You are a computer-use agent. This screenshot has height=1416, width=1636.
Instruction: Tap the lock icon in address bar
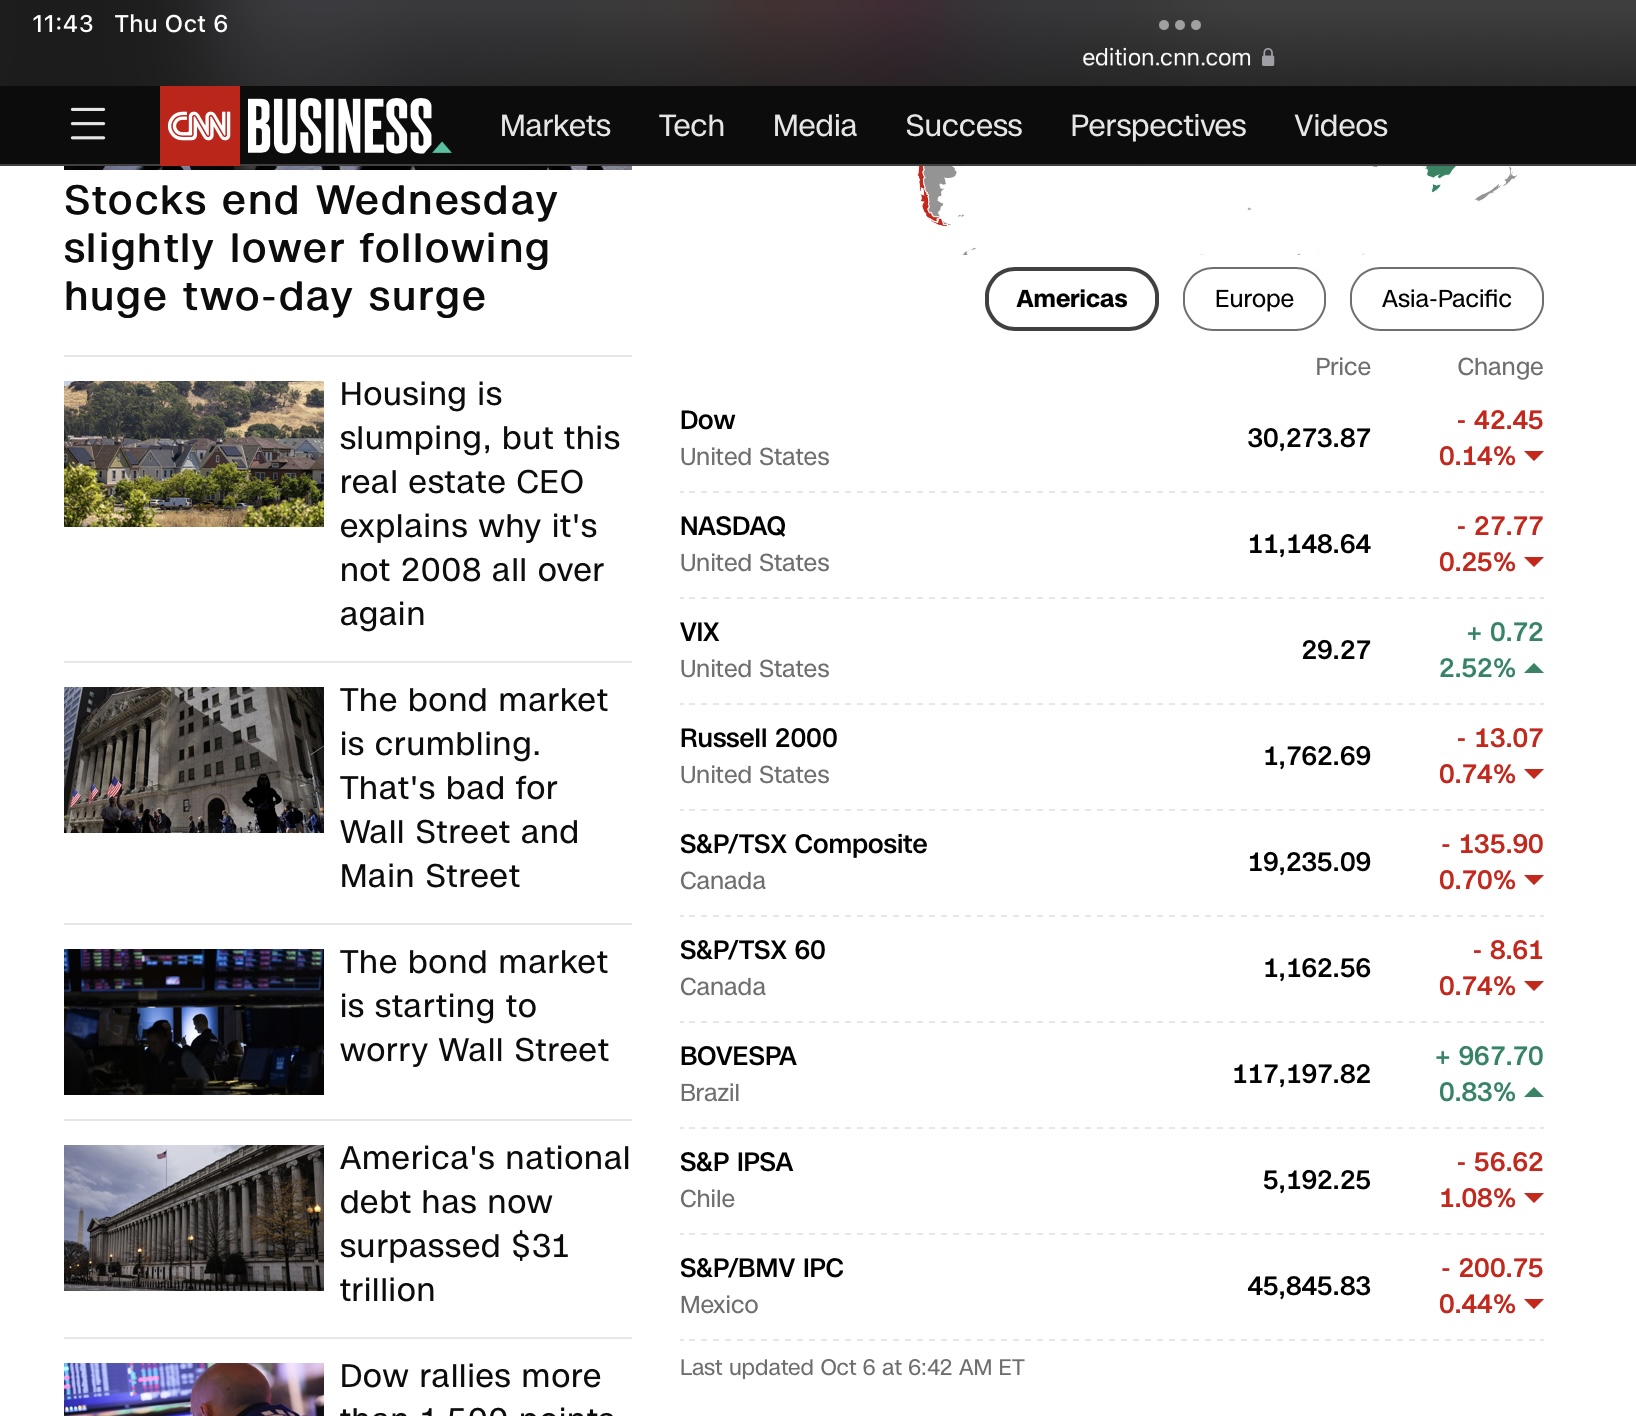pyautogui.click(x=1268, y=57)
